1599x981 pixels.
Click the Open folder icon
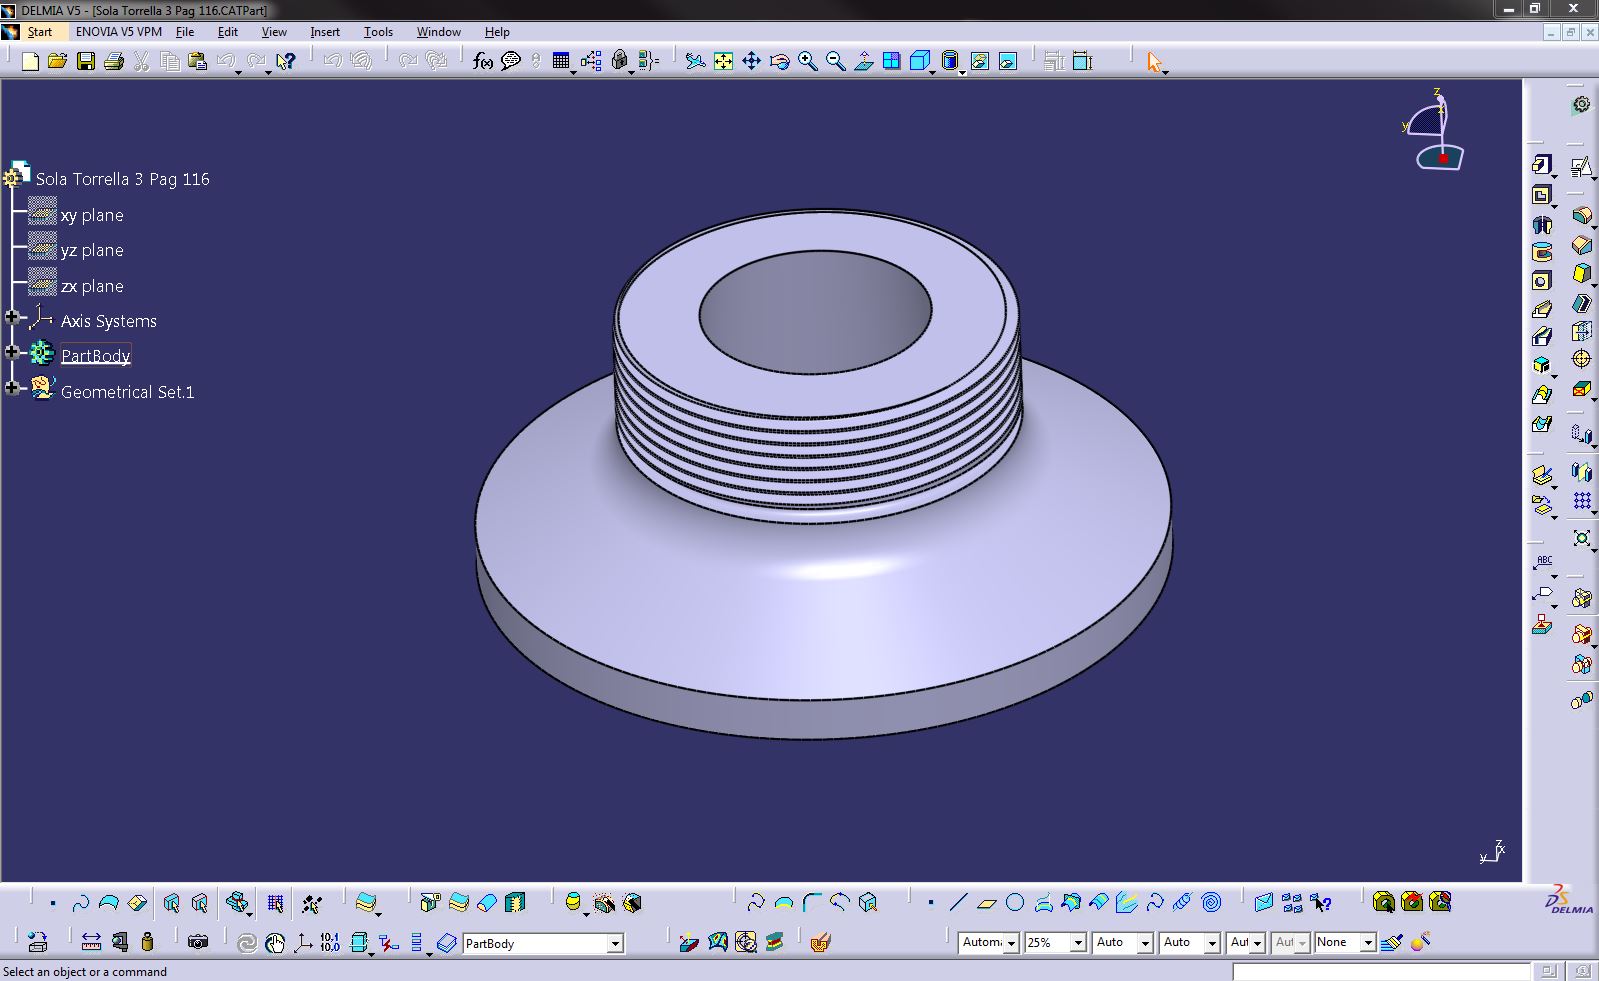(57, 62)
